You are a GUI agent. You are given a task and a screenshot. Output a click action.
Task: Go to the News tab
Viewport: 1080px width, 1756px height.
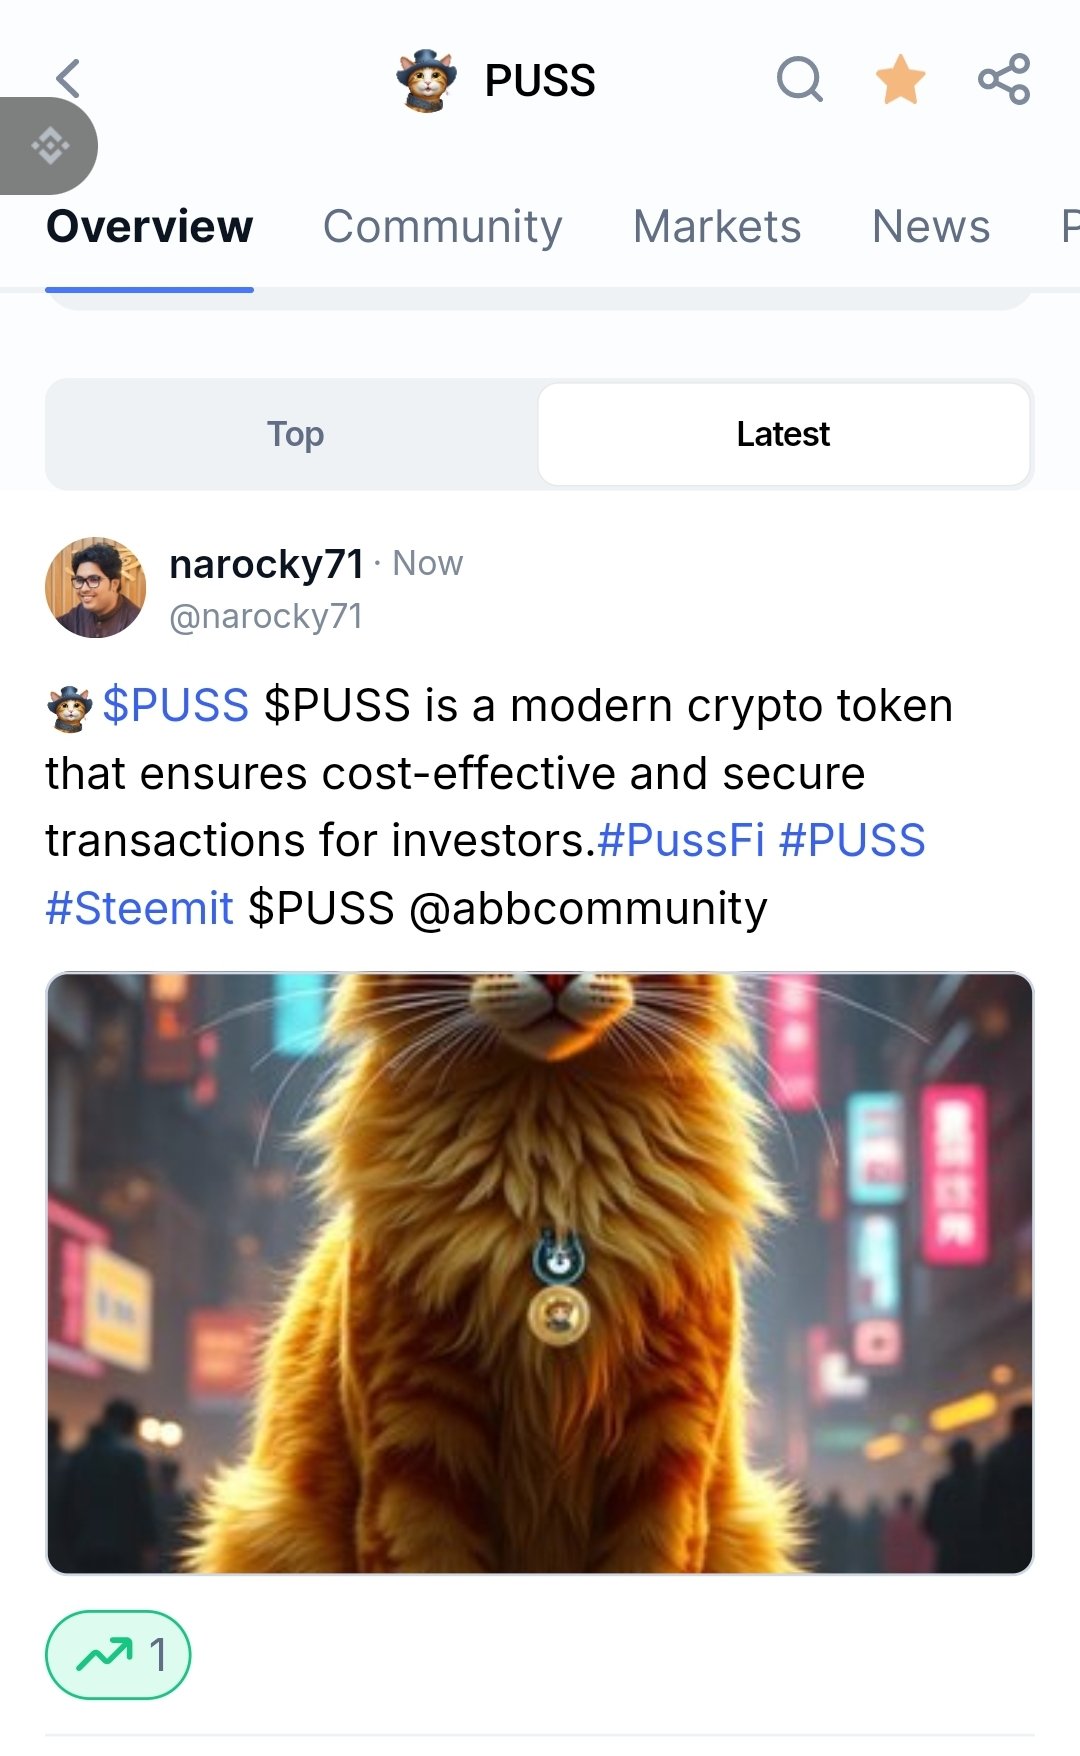[x=931, y=226]
